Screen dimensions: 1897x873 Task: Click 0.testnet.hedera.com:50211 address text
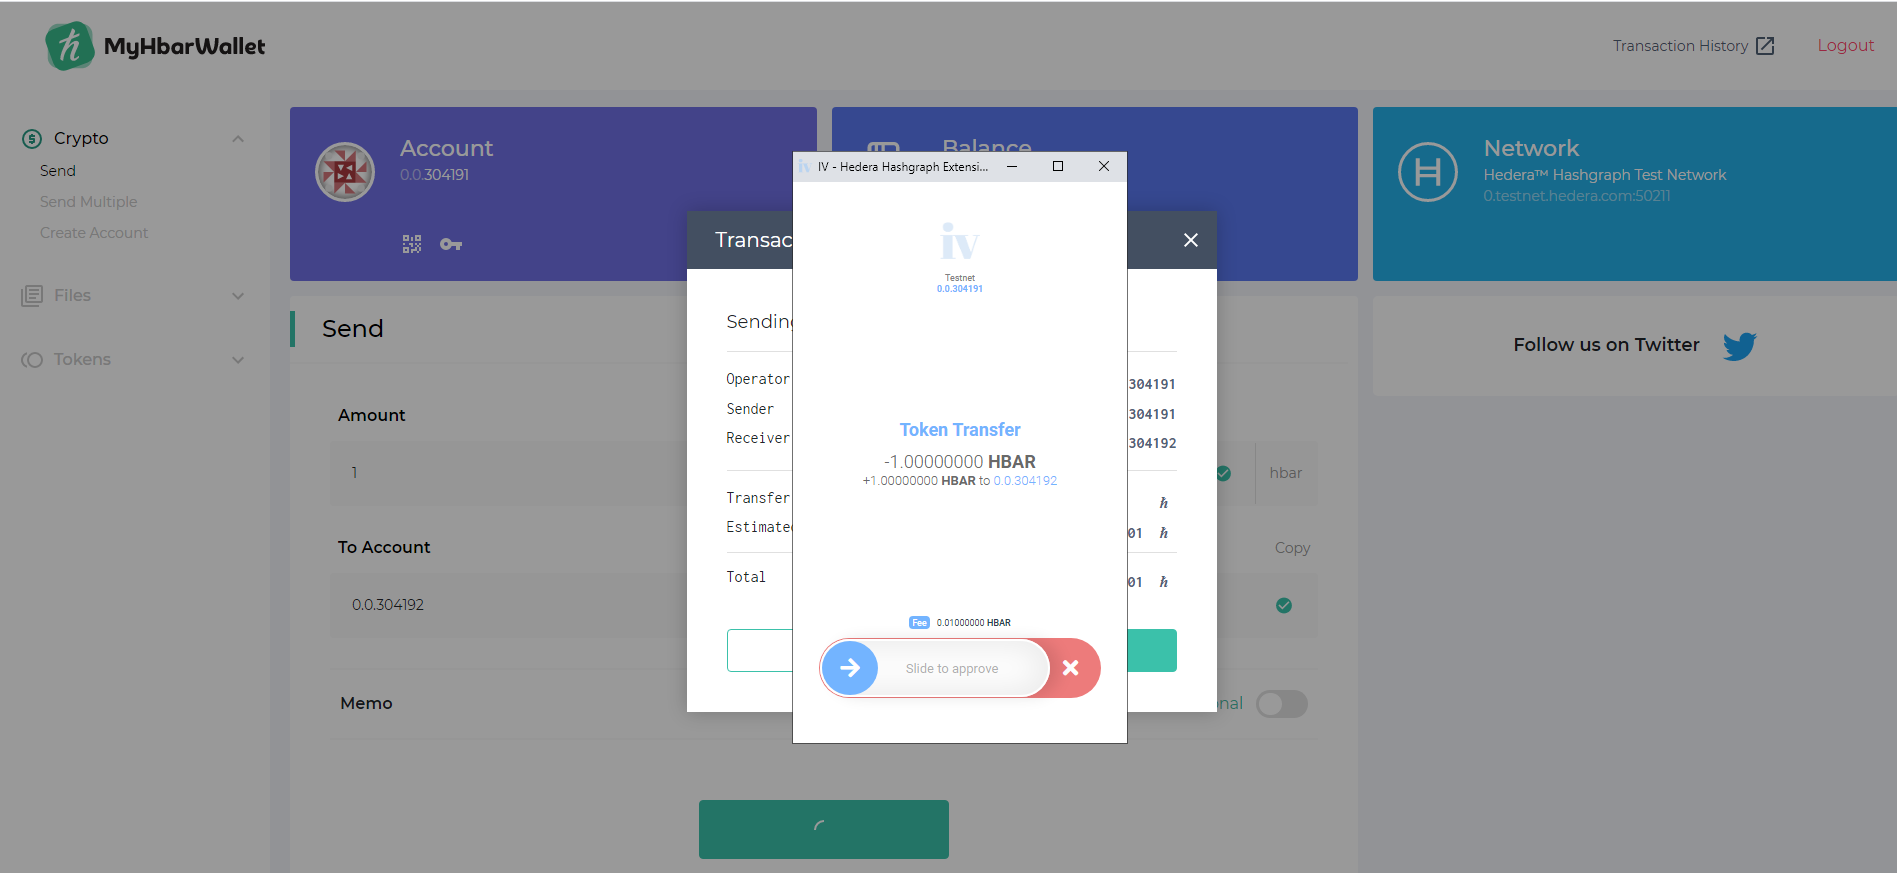click(1576, 196)
